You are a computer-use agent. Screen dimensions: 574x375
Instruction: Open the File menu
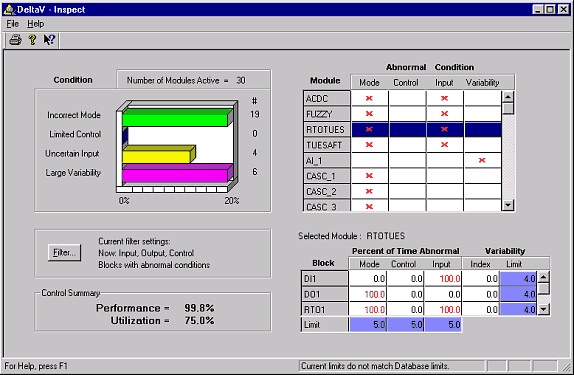12,24
